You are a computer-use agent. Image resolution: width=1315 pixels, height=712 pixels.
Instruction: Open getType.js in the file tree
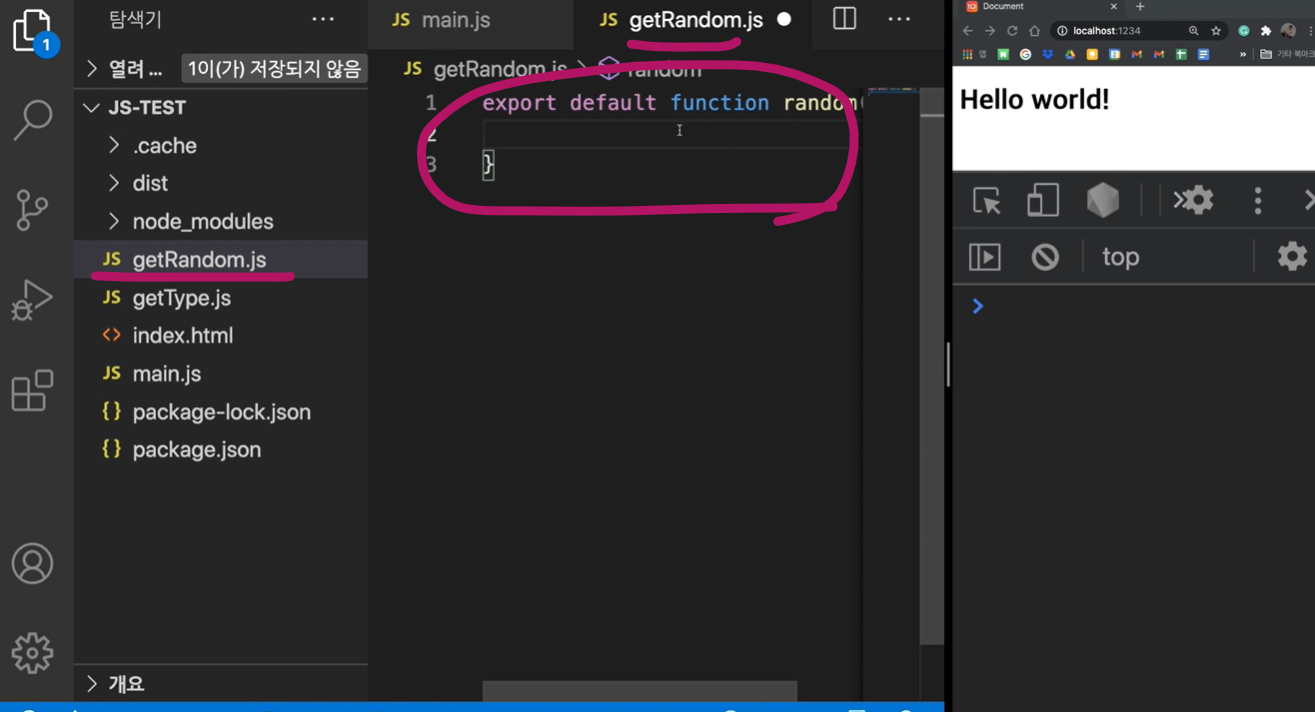pos(221,297)
